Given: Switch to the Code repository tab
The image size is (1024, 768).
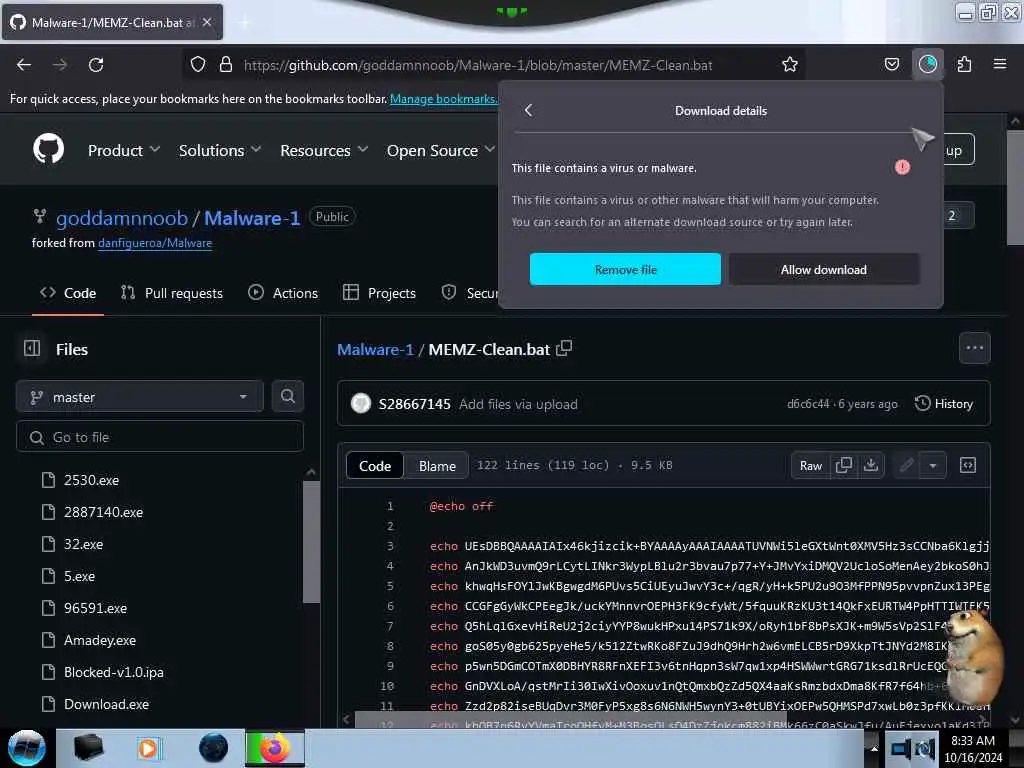Looking at the screenshot, I should 68,293.
